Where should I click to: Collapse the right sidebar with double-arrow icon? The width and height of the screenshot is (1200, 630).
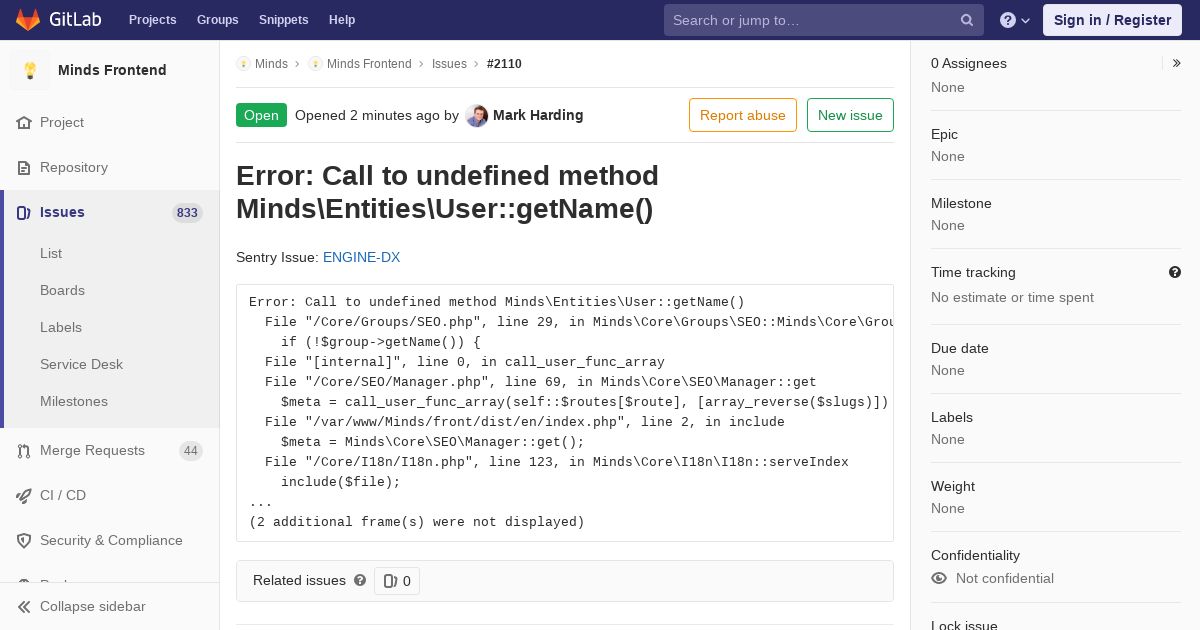click(x=1177, y=63)
